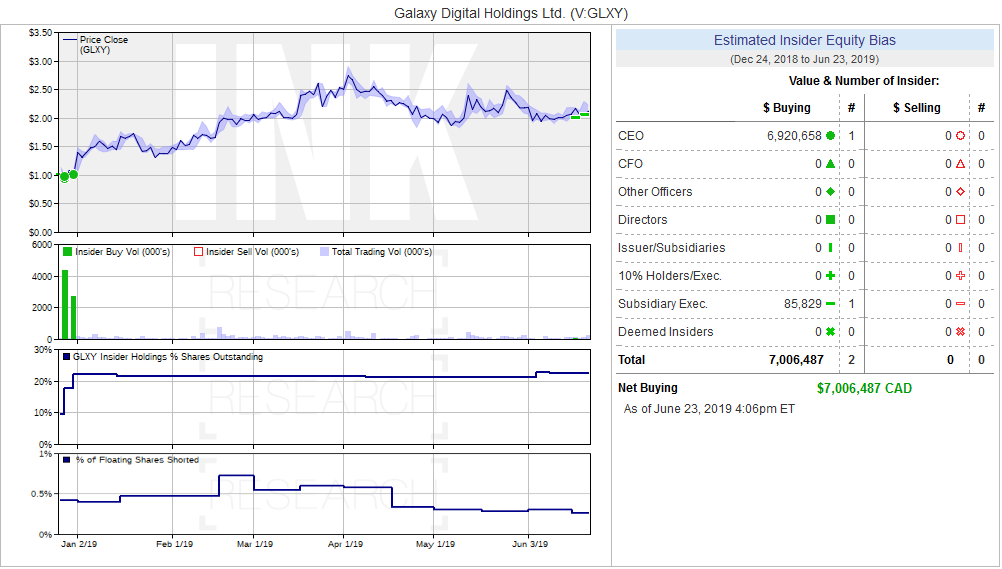Screen dimensions: 1002x569
Task: Click the Net Buying label
Action: tap(647, 387)
